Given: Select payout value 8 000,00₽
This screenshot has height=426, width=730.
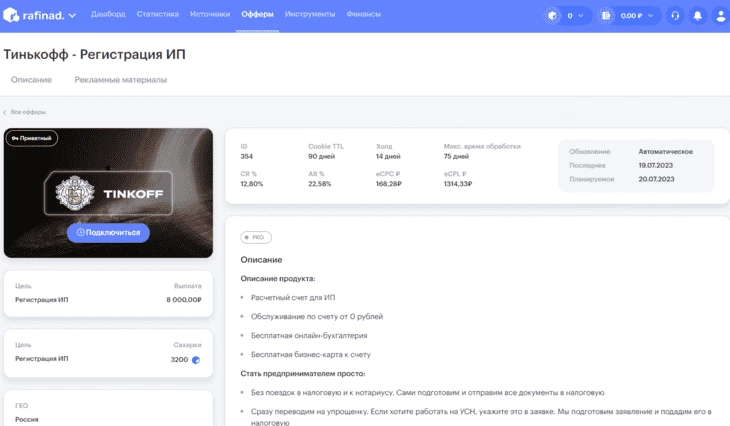Looking at the screenshot, I should tap(184, 300).
